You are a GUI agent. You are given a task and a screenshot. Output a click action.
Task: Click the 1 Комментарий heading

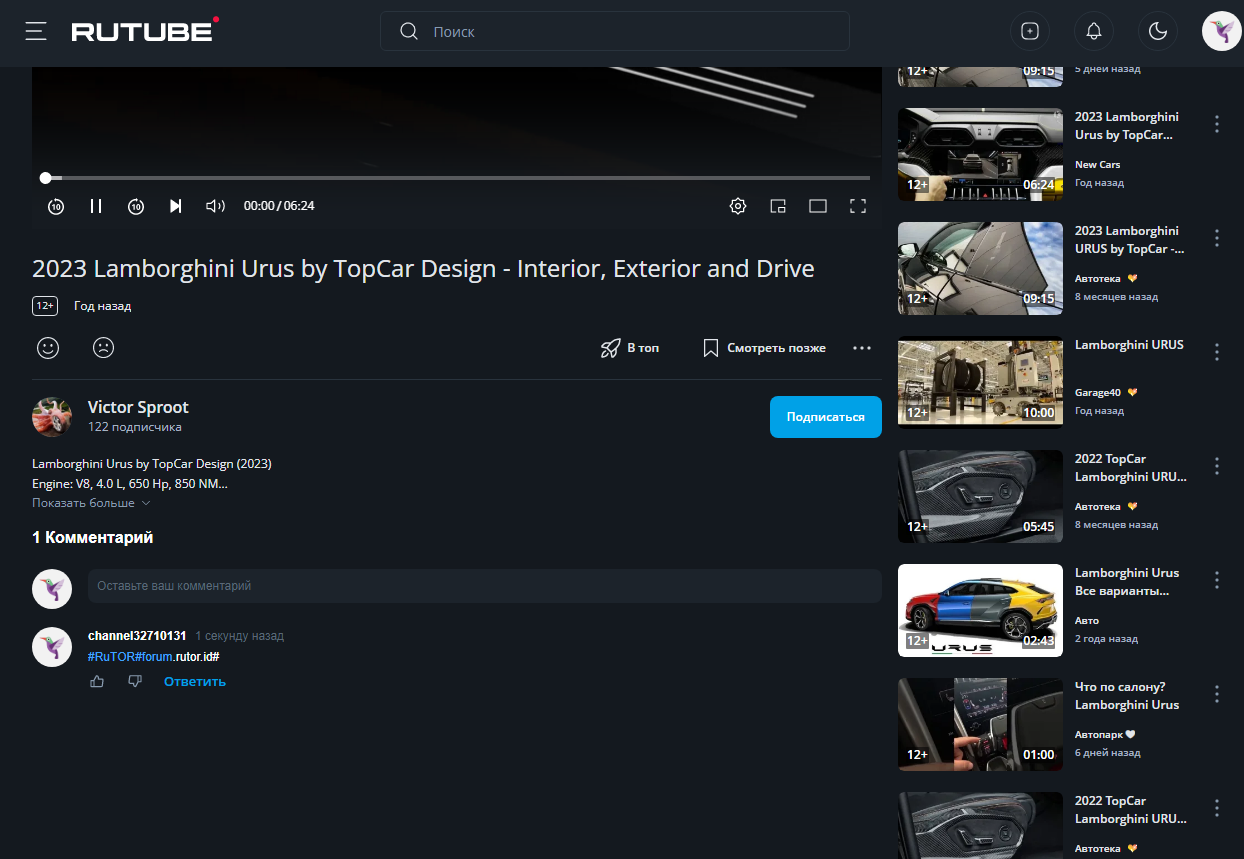coord(93,538)
